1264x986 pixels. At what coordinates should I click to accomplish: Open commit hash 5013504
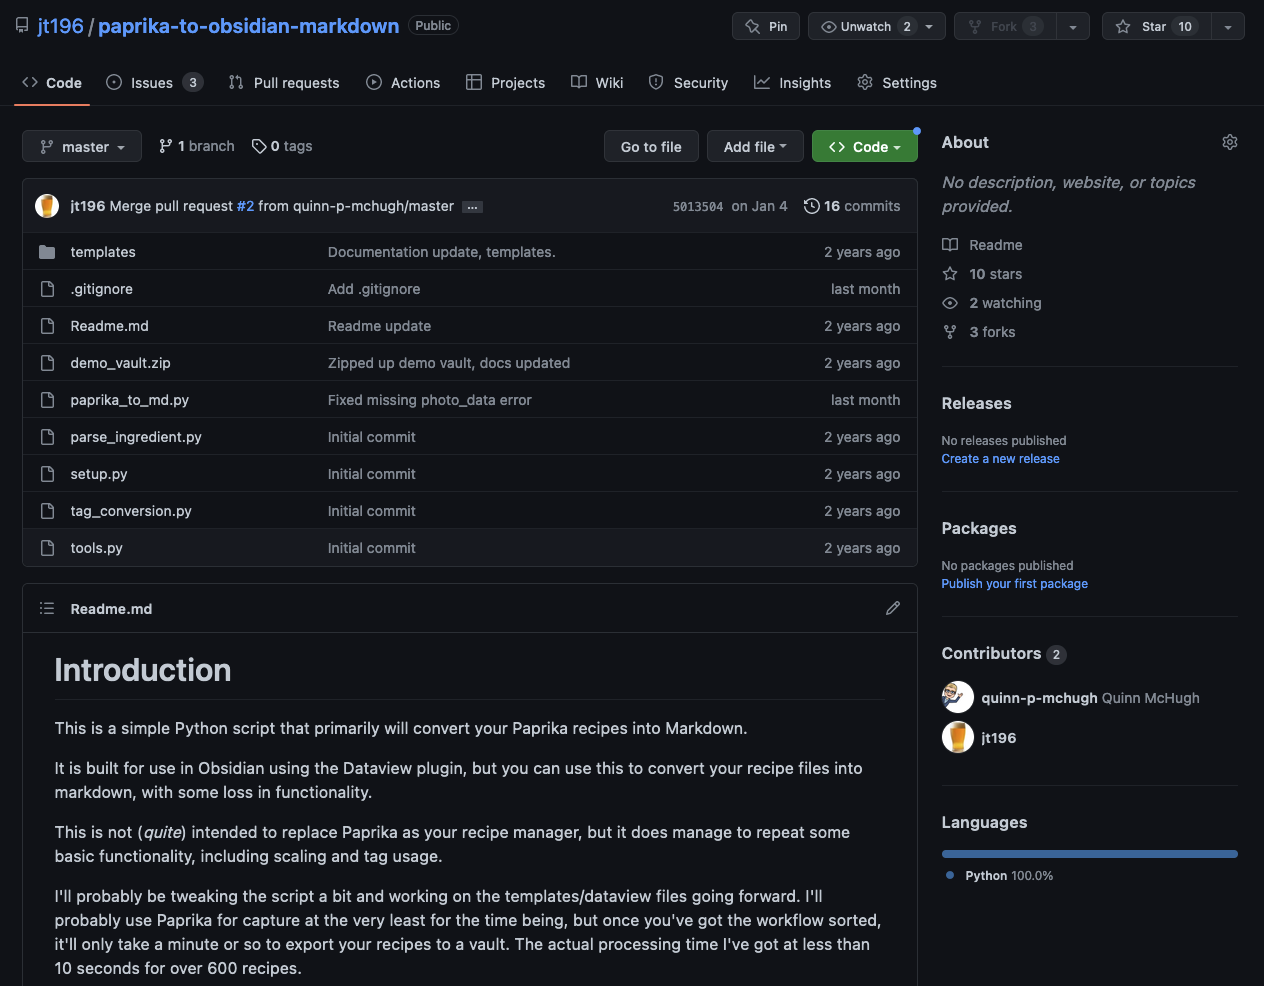tap(697, 206)
